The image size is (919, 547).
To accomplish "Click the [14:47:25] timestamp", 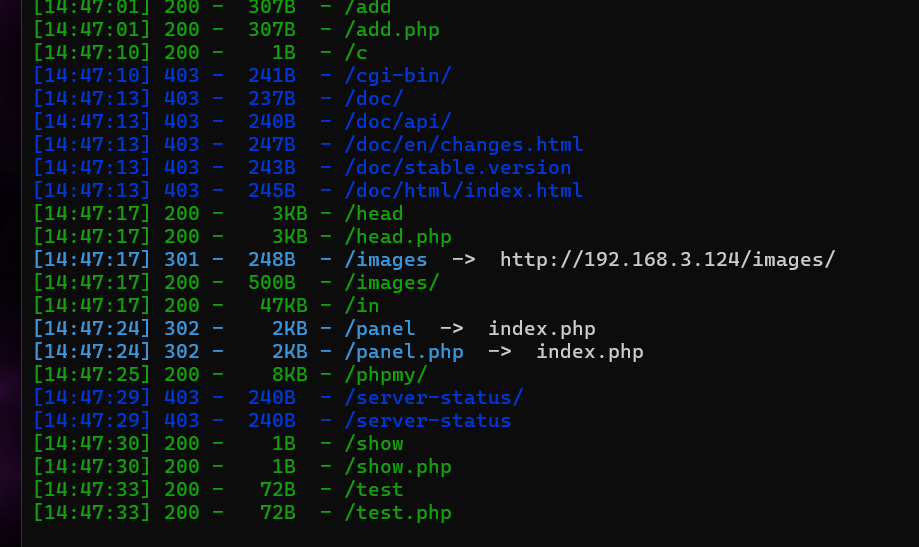I will pos(92,375).
